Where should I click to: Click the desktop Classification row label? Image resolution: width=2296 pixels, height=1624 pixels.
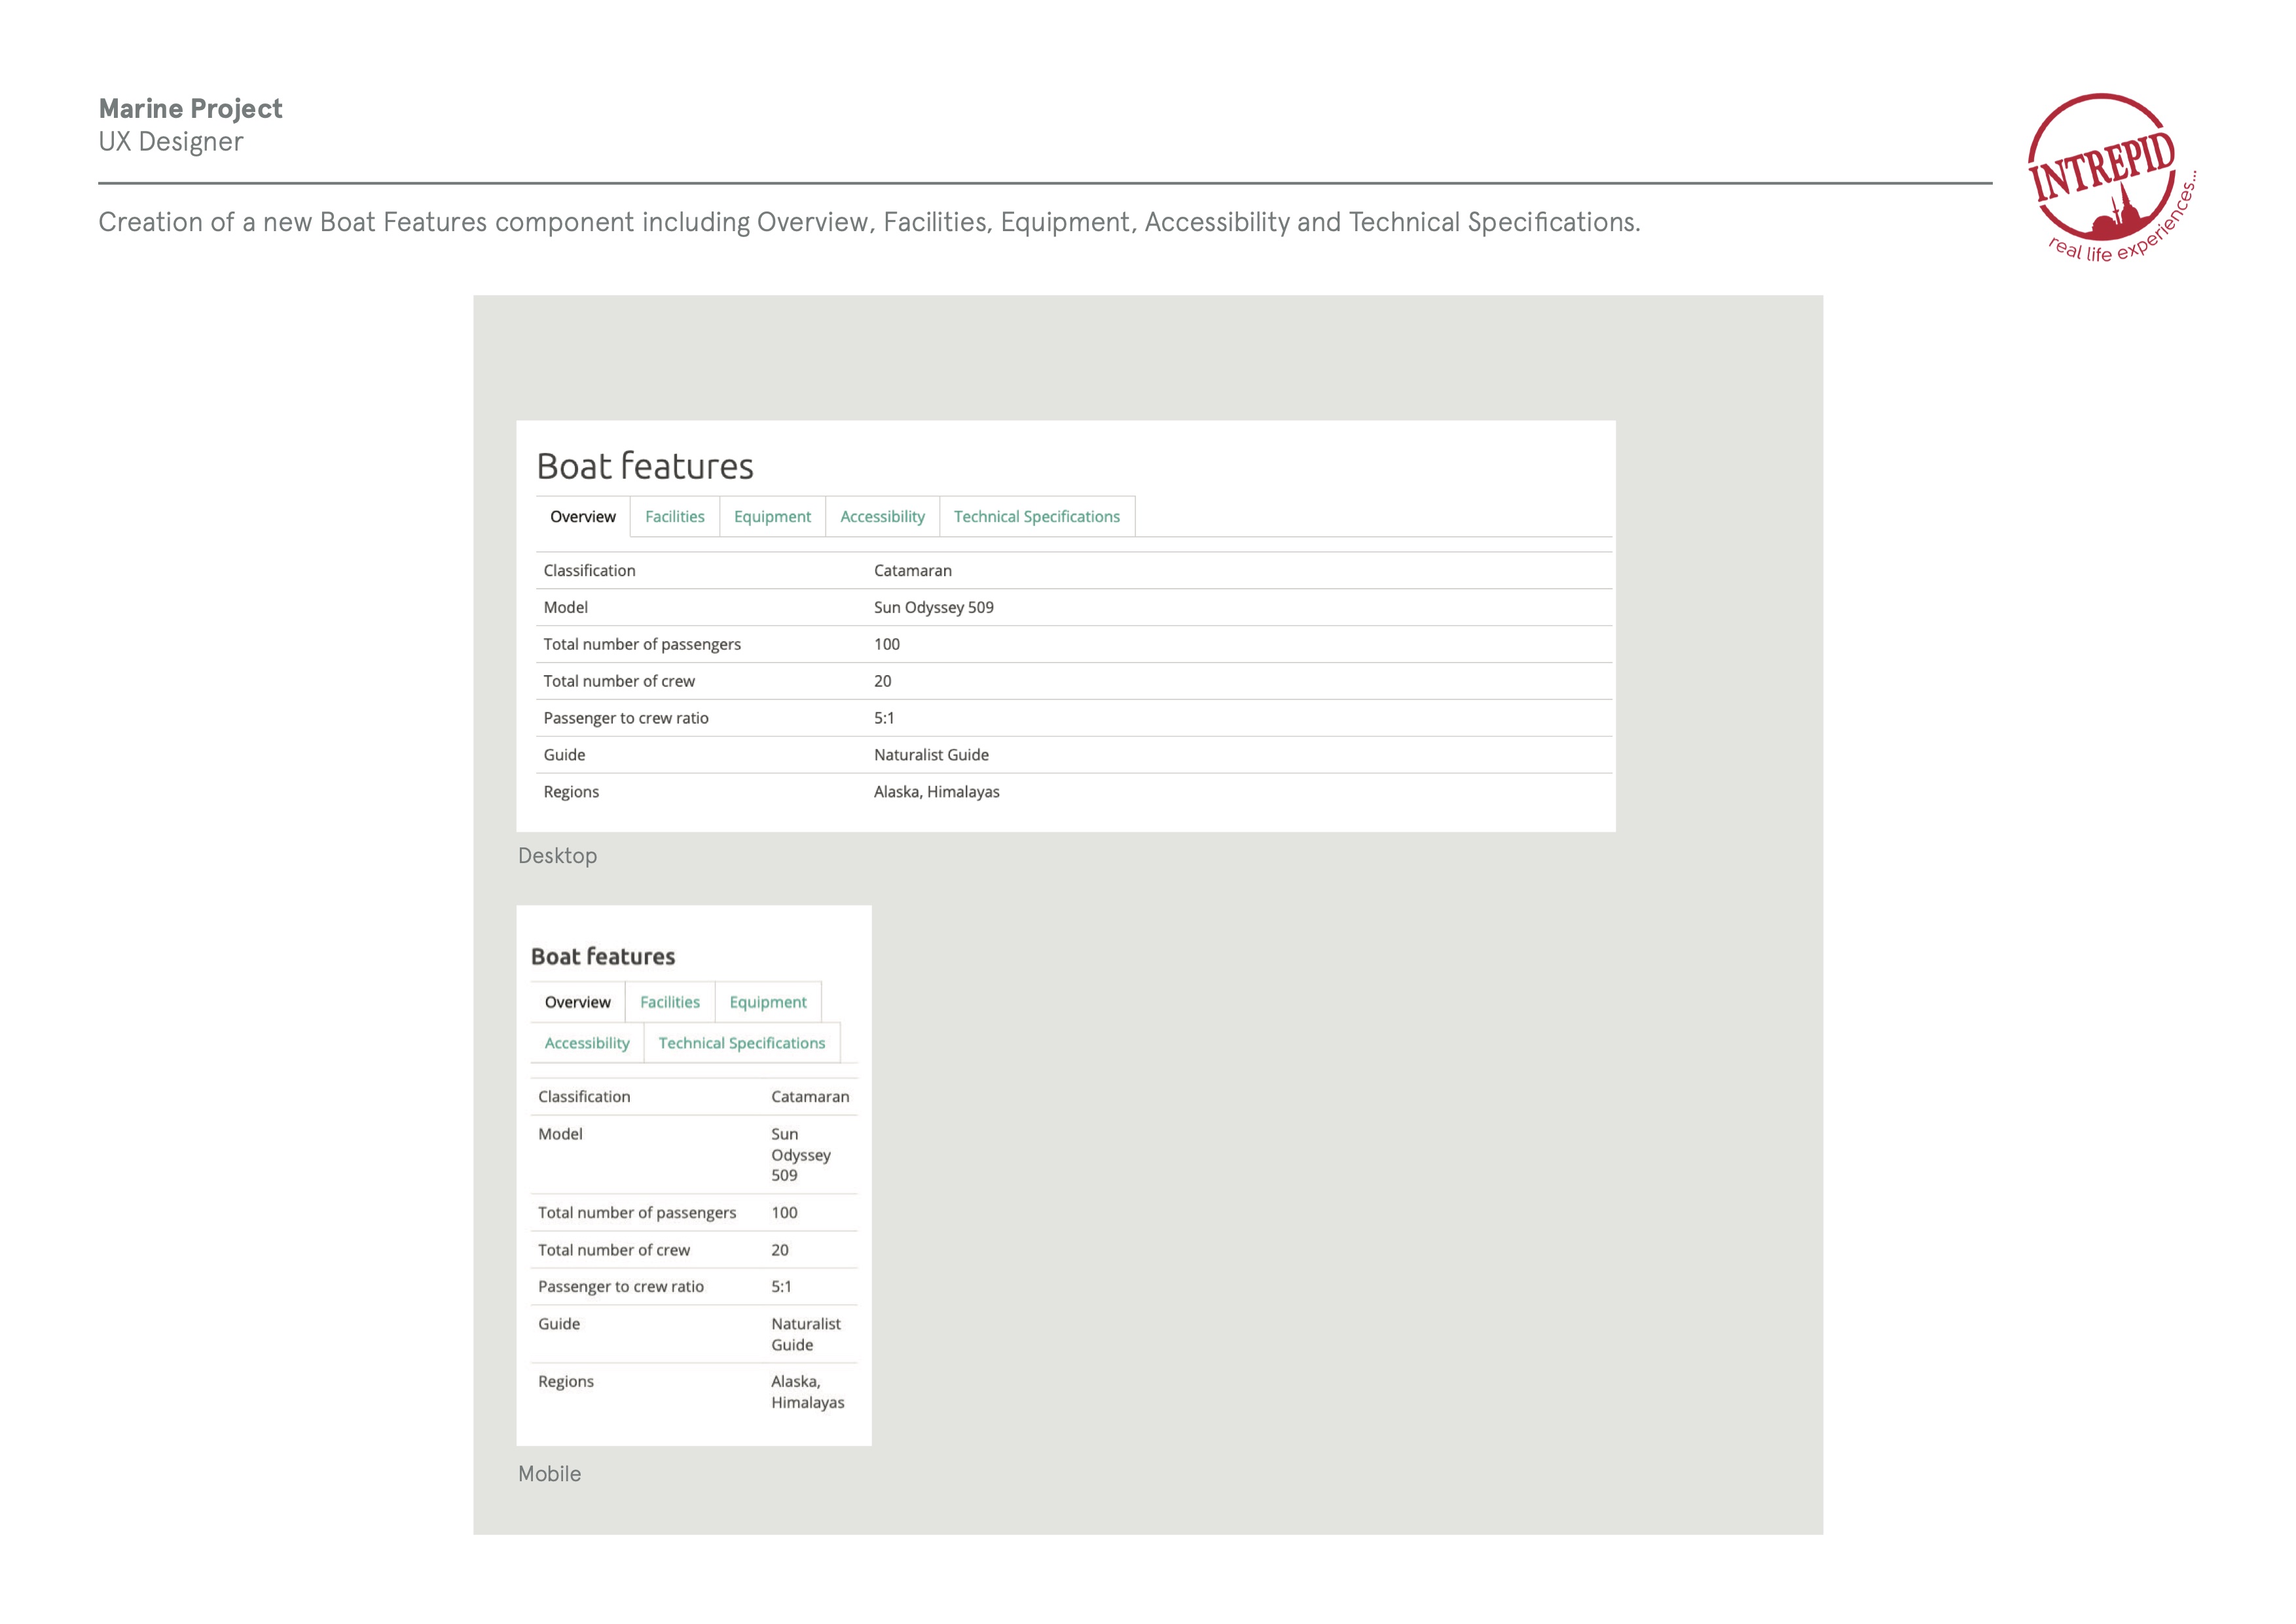pyautogui.click(x=589, y=571)
